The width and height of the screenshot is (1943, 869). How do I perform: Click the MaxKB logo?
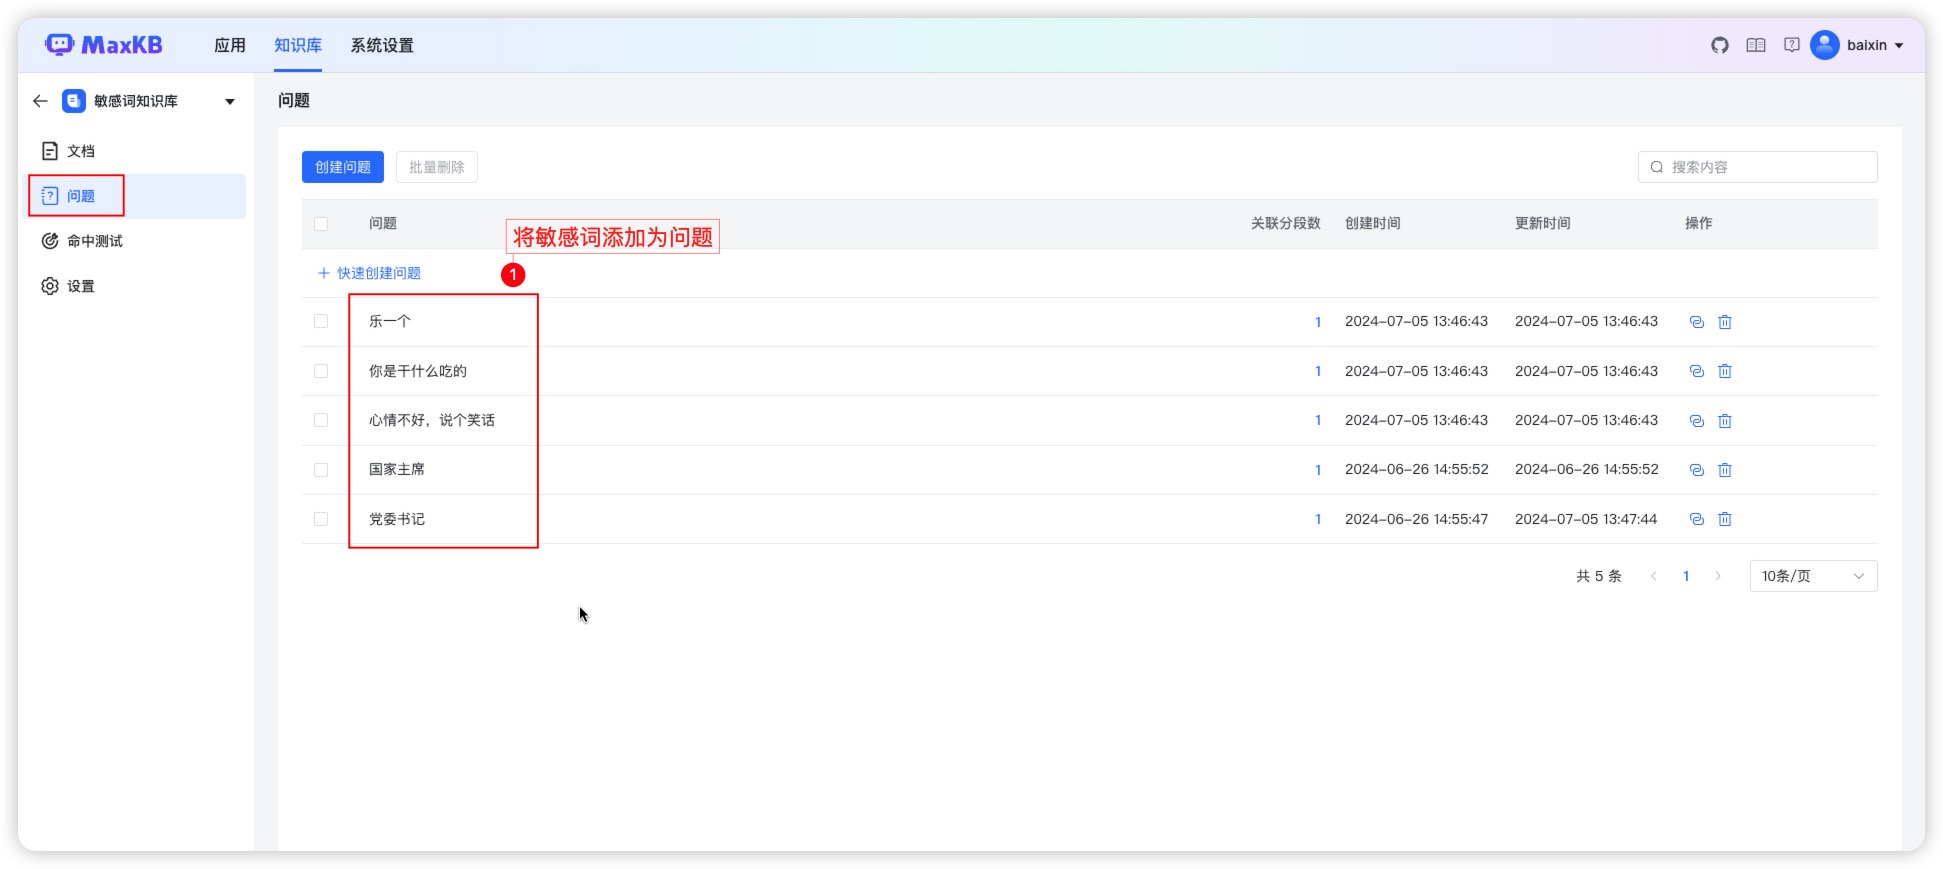click(x=103, y=45)
